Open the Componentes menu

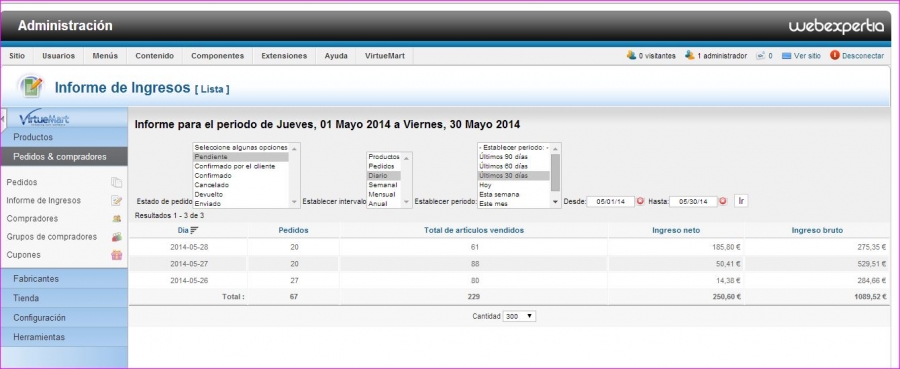[x=218, y=56]
